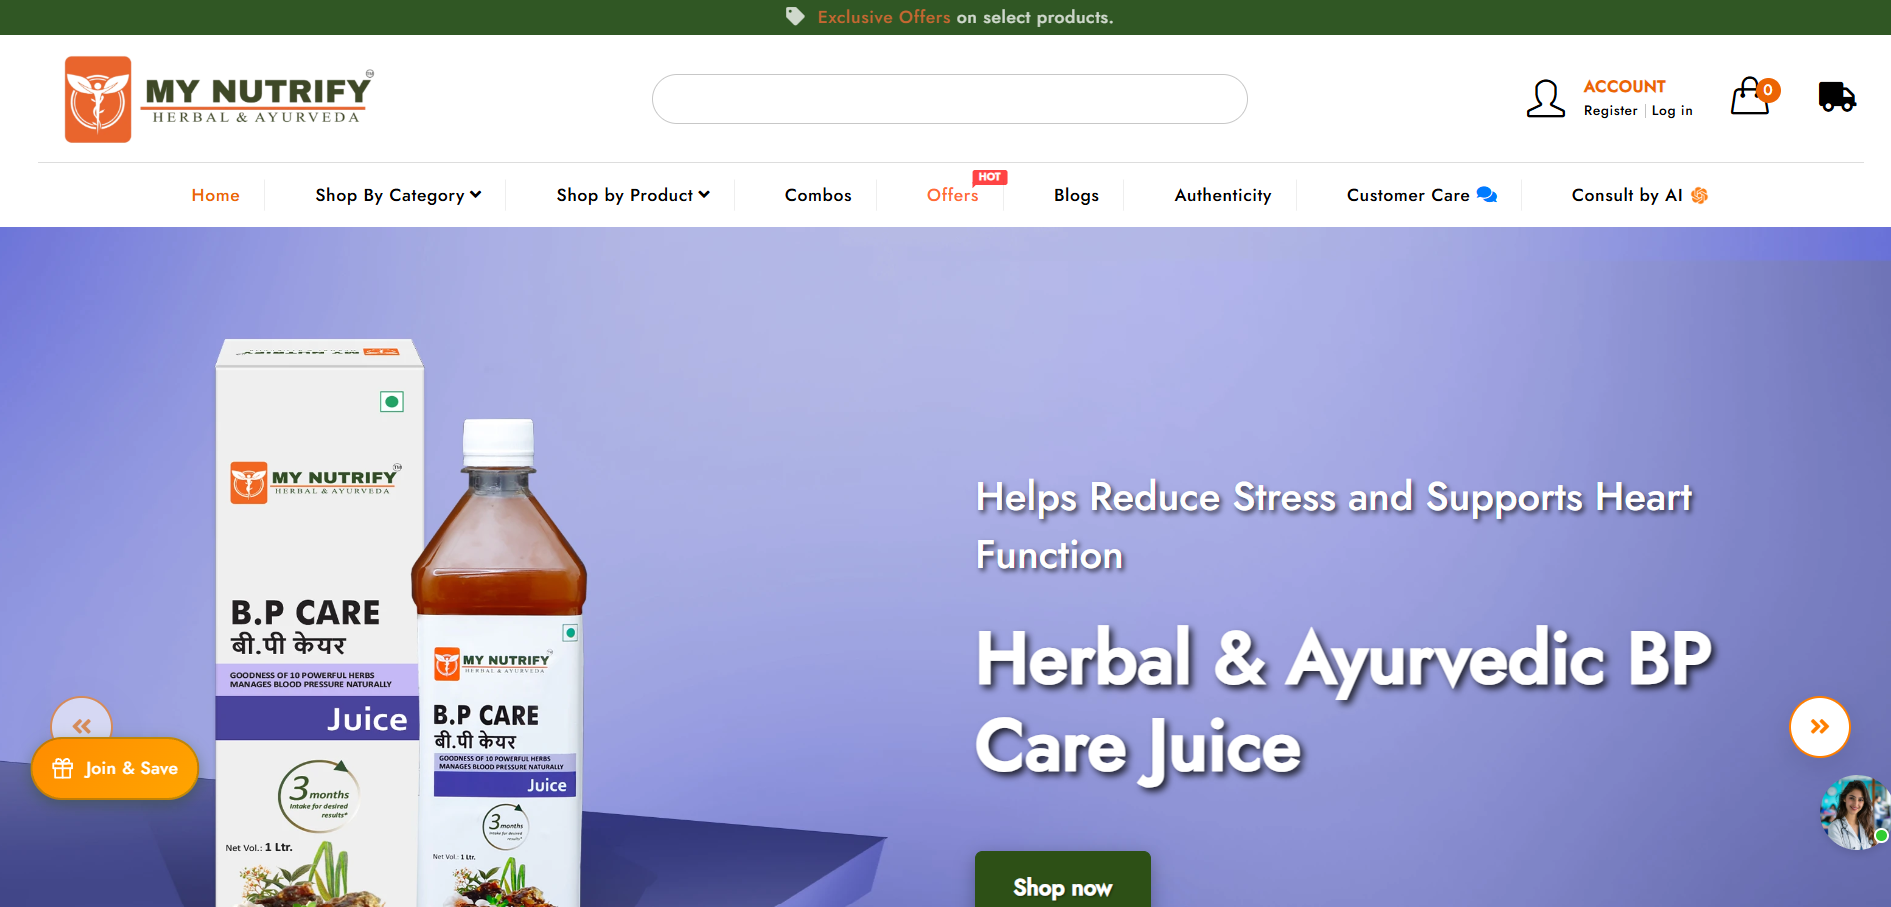
Task: Open Consult by AI
Action: pyautogui.click(x=1638, y=195)
